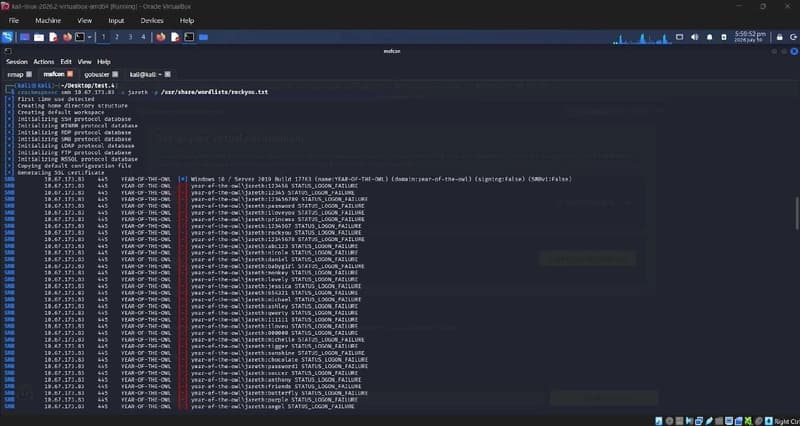The height and width of the screenshot is (426, 800).
Task: Focus the Firefox window in the task list
Action: [x=161, y=37]
